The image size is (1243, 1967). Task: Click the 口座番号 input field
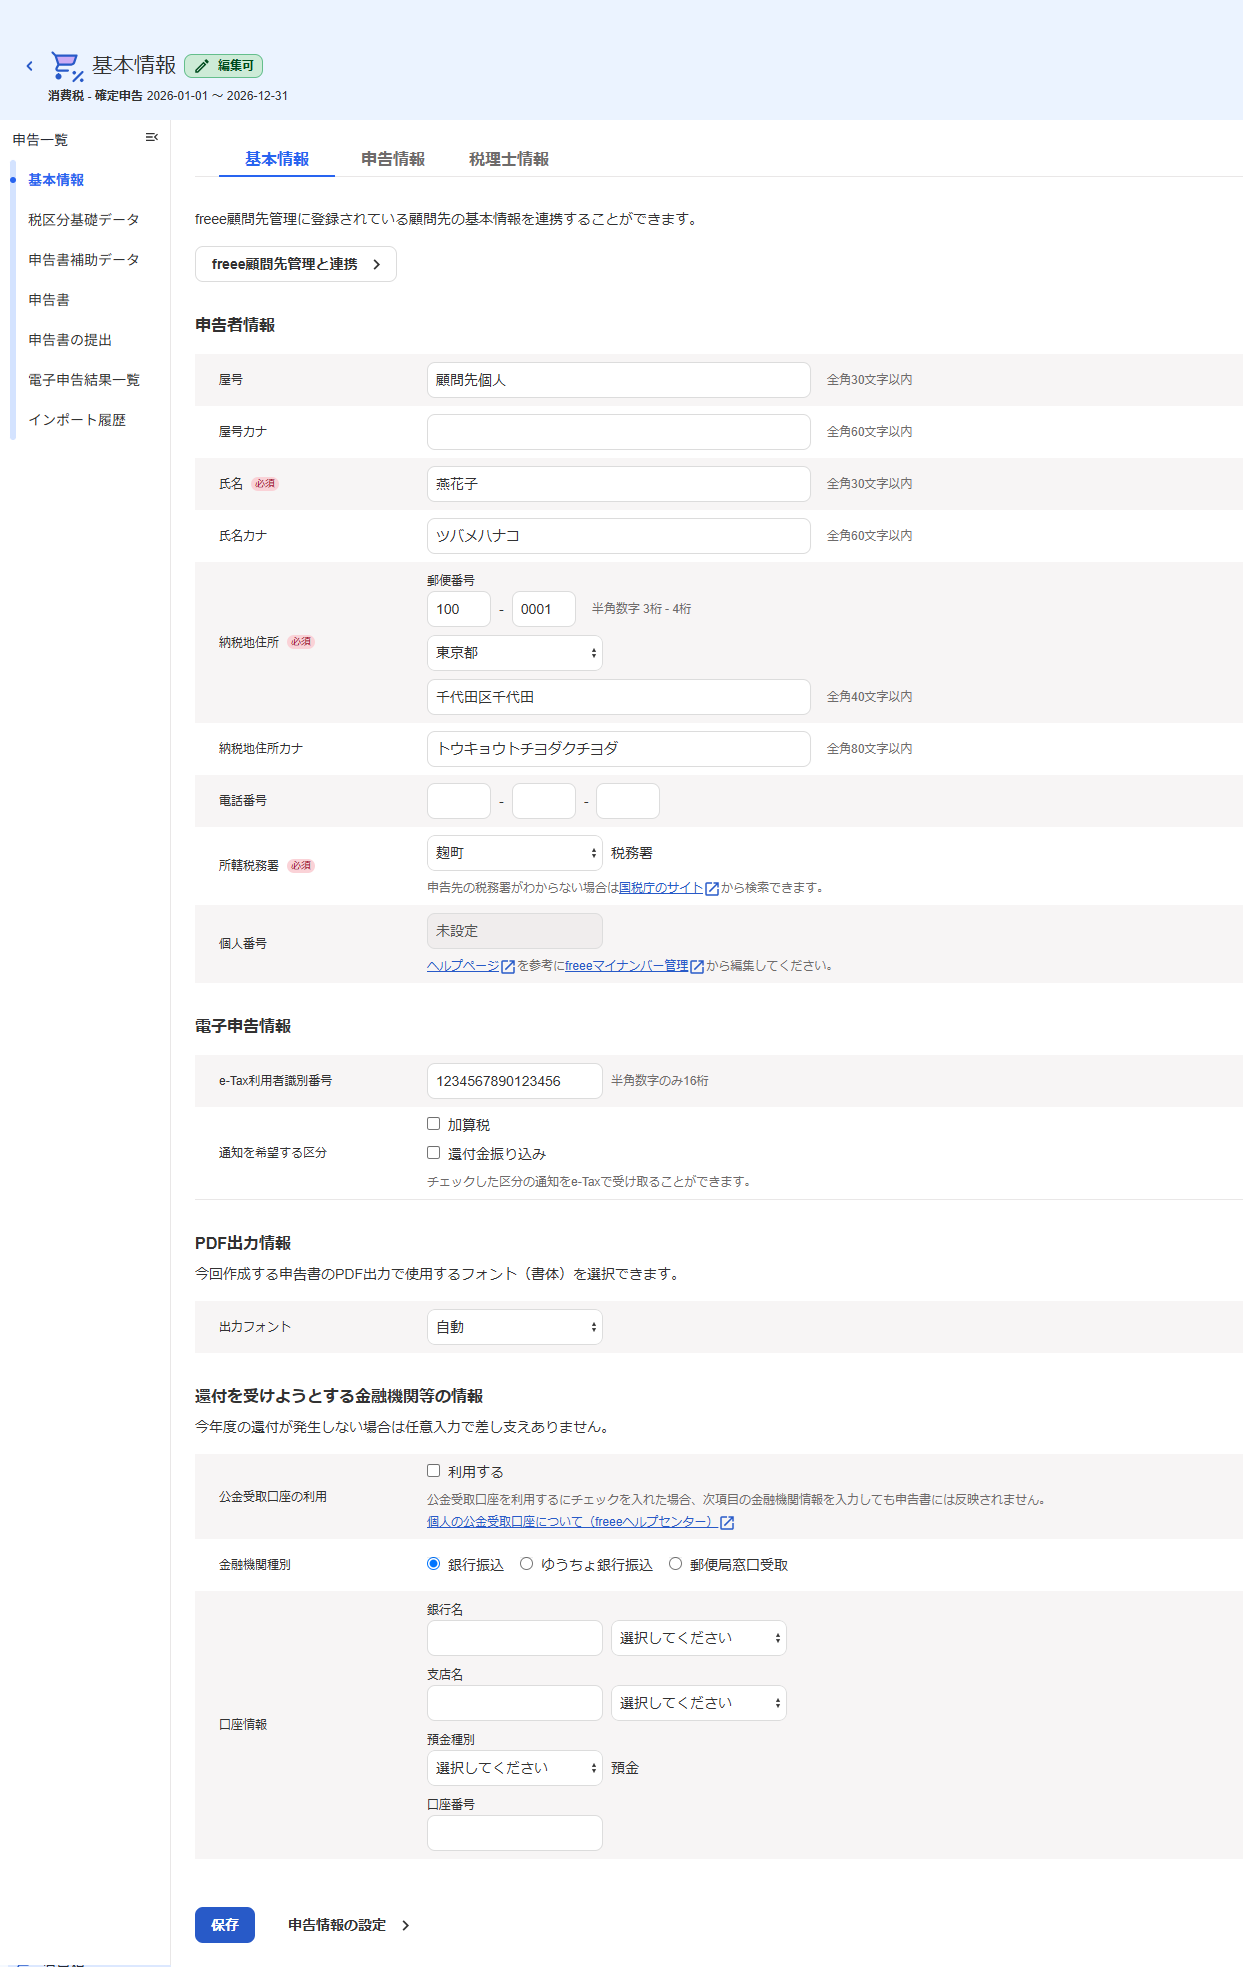pos(515,1833)
